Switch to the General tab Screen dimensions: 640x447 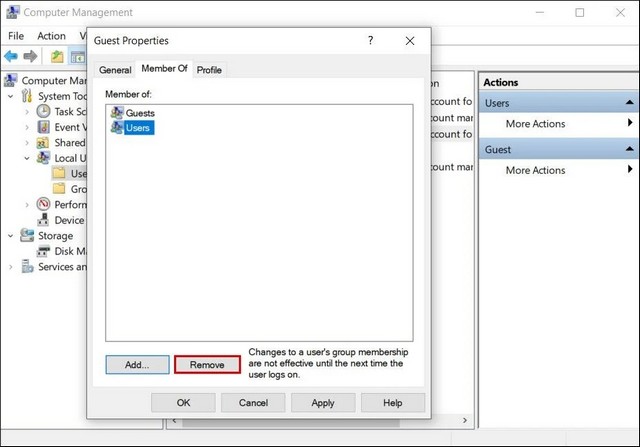115,70
